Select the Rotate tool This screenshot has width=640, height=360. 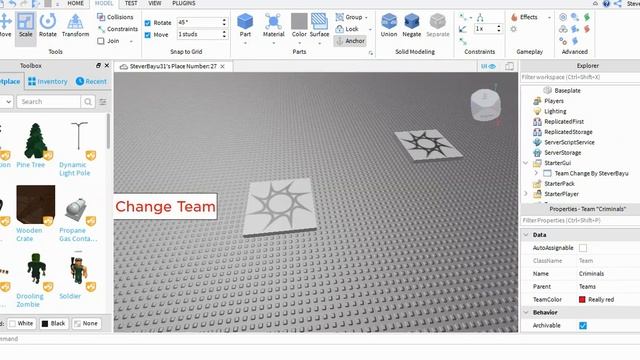(48, 25)
